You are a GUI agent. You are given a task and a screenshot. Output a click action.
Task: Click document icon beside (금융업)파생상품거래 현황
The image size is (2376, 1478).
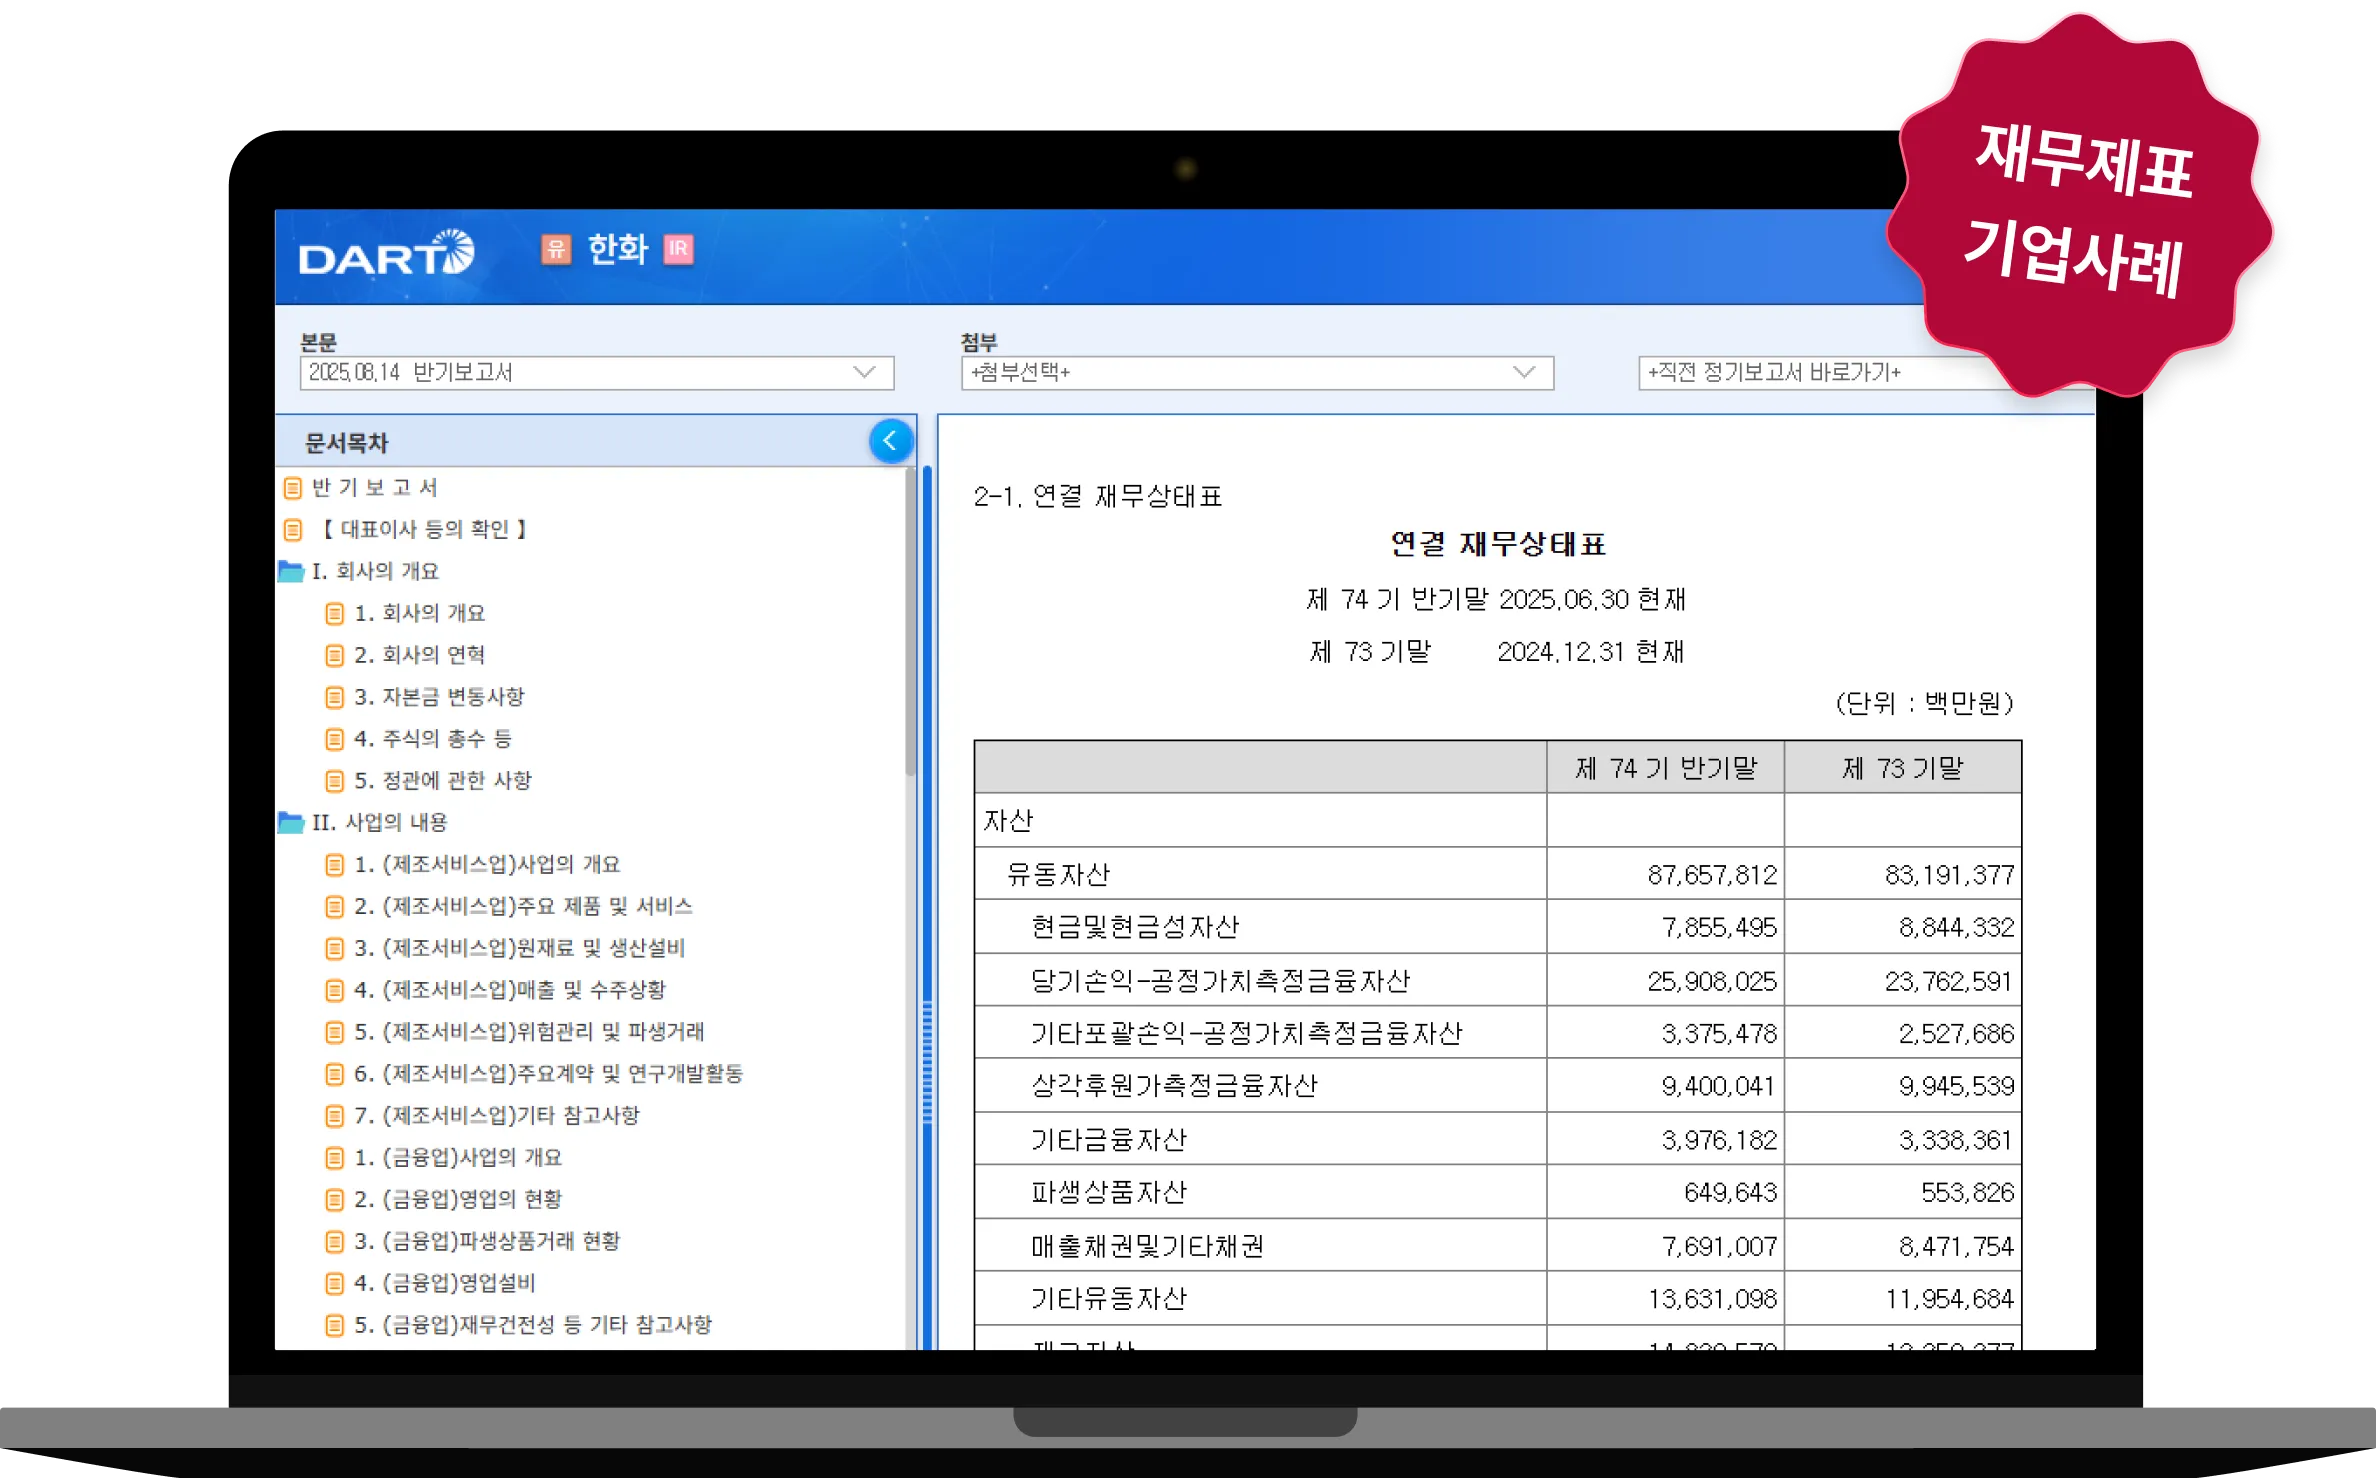(335, 1242)
